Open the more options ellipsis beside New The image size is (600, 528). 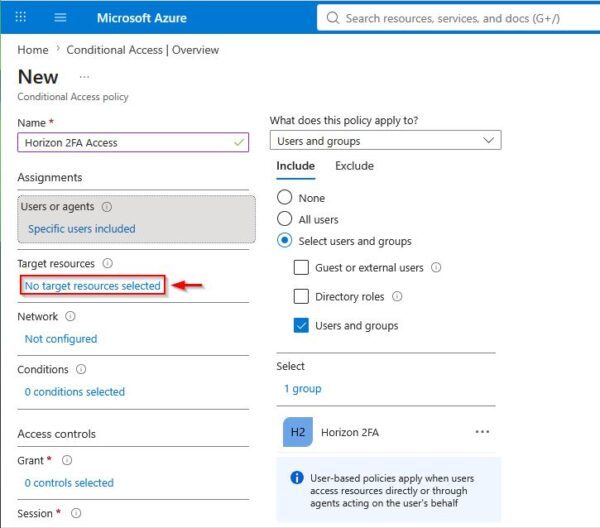(84, 77)
